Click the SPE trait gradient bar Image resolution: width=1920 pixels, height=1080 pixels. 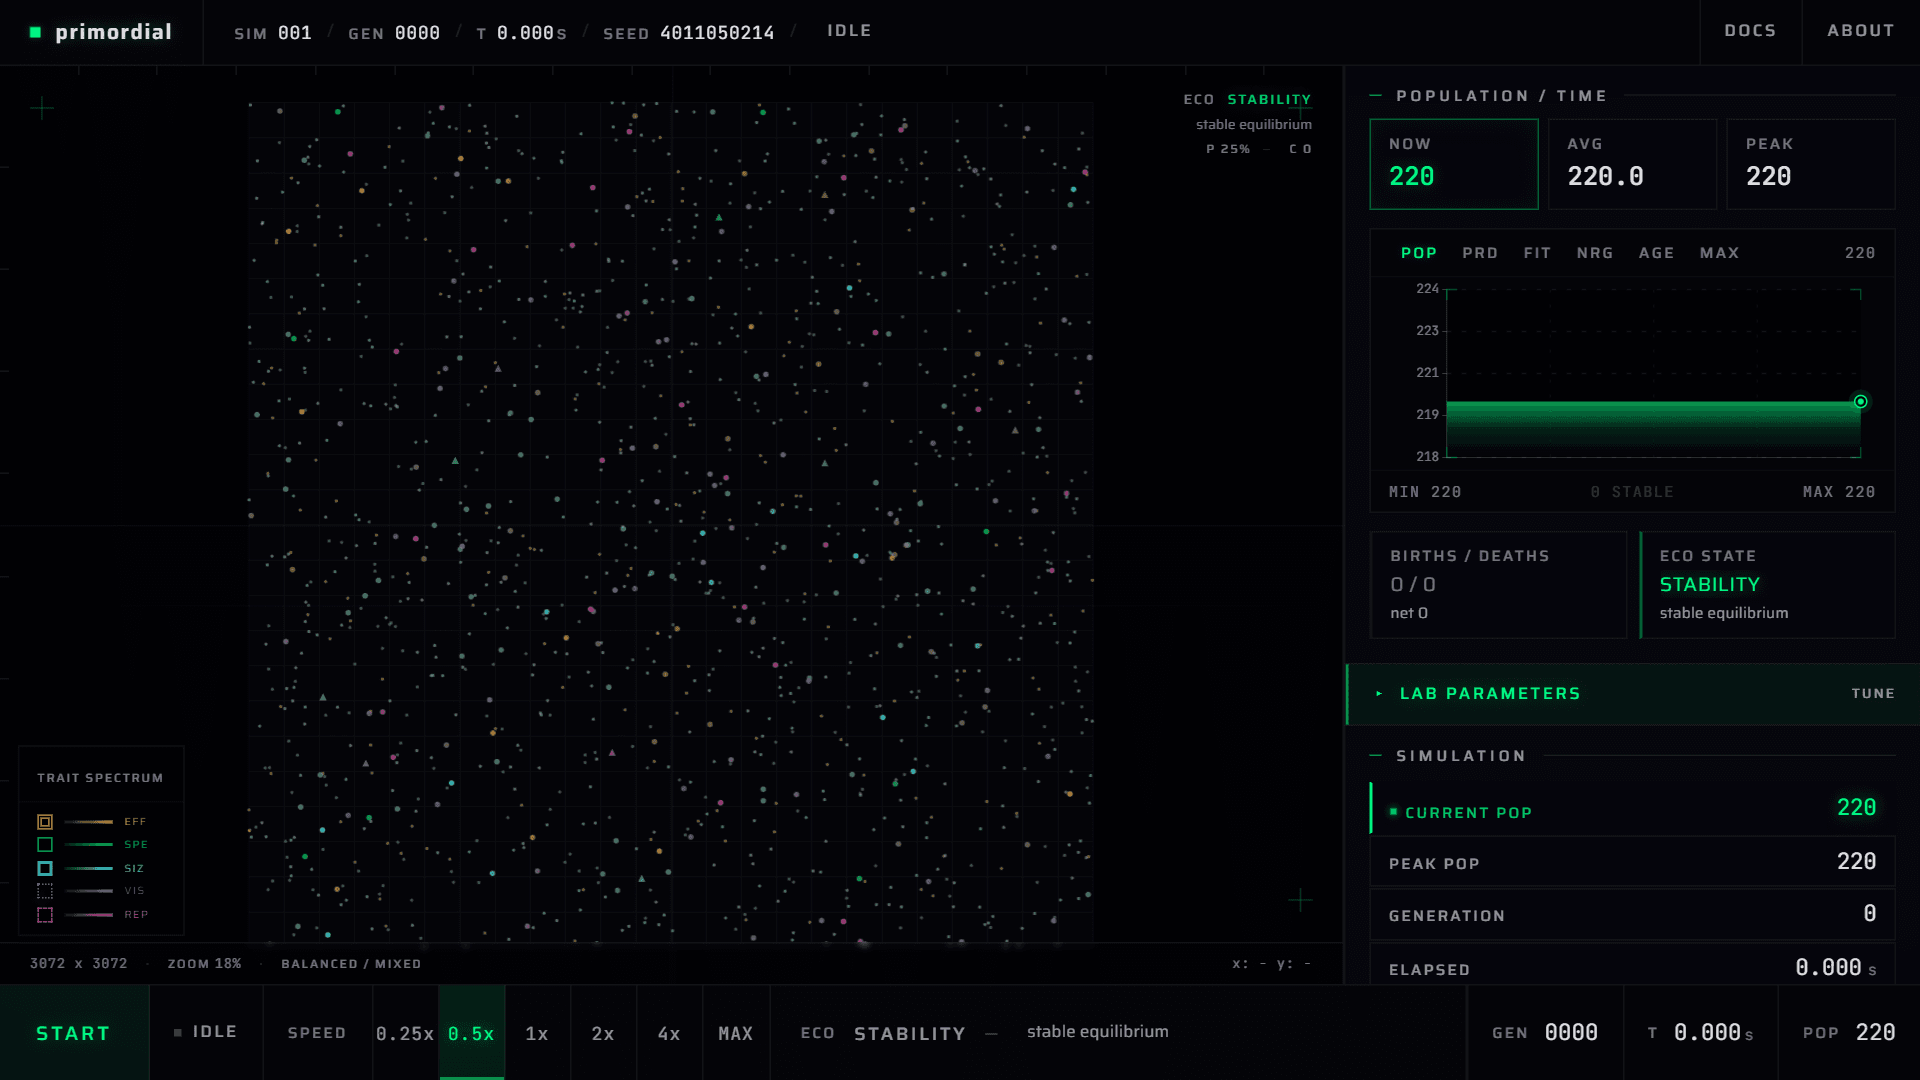point(89,845)
